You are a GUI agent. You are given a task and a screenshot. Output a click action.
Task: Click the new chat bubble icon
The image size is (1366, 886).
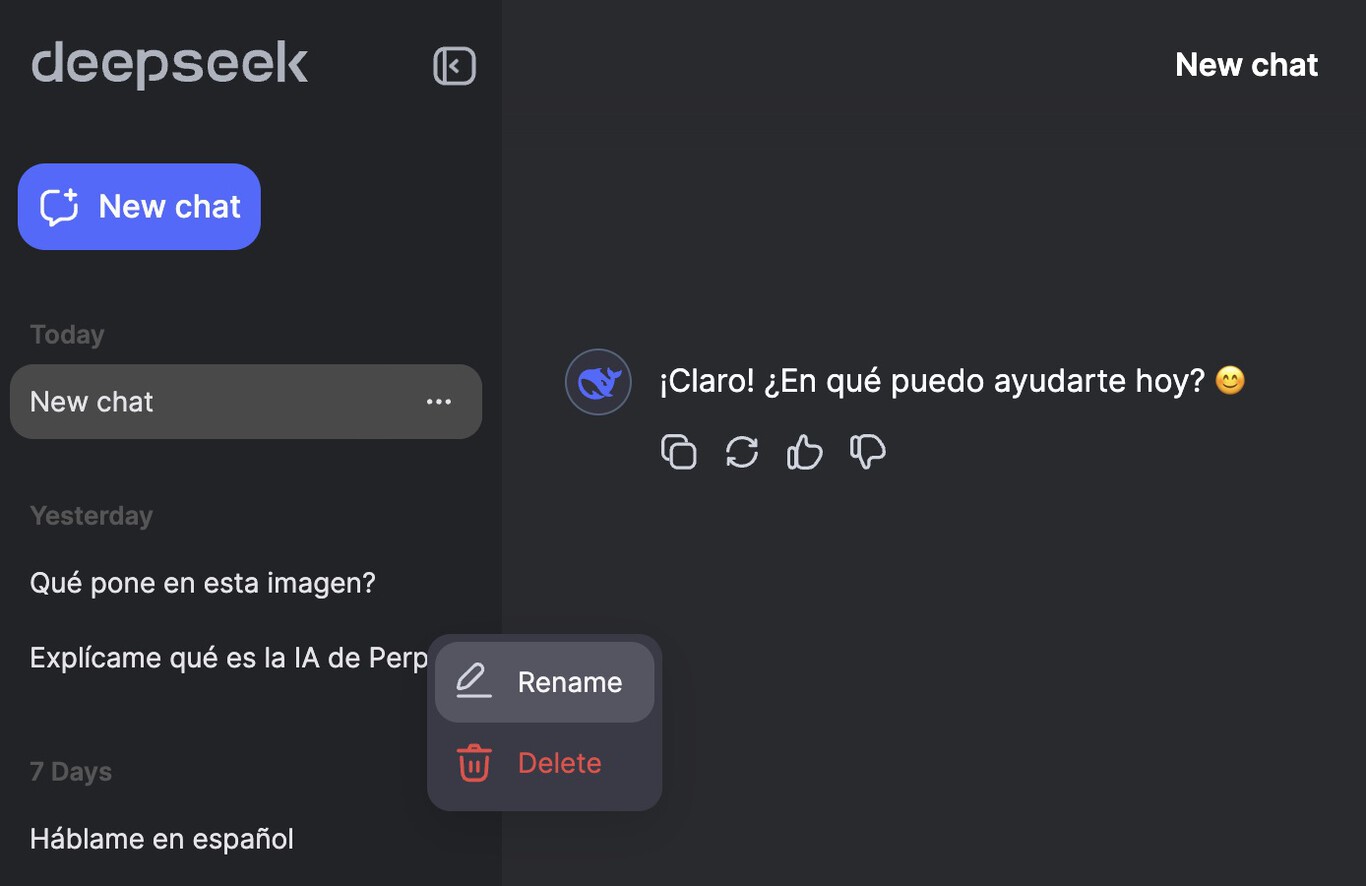(60, 206)
